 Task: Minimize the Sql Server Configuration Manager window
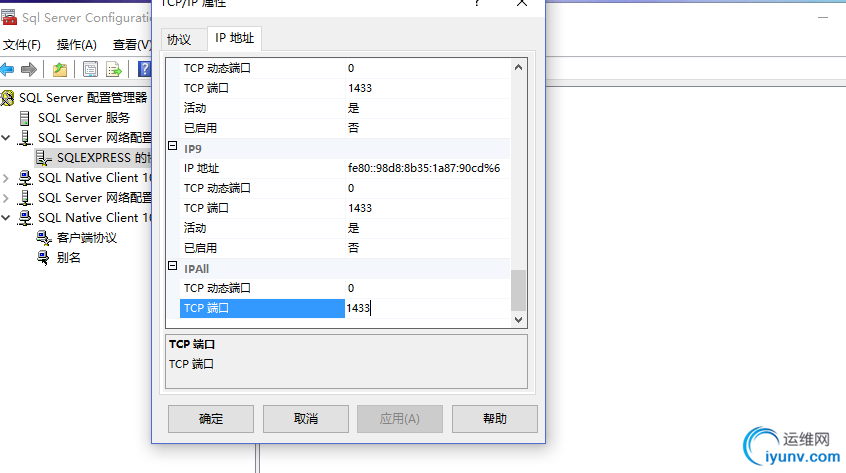pyautogui.click(x=823, y=17)
